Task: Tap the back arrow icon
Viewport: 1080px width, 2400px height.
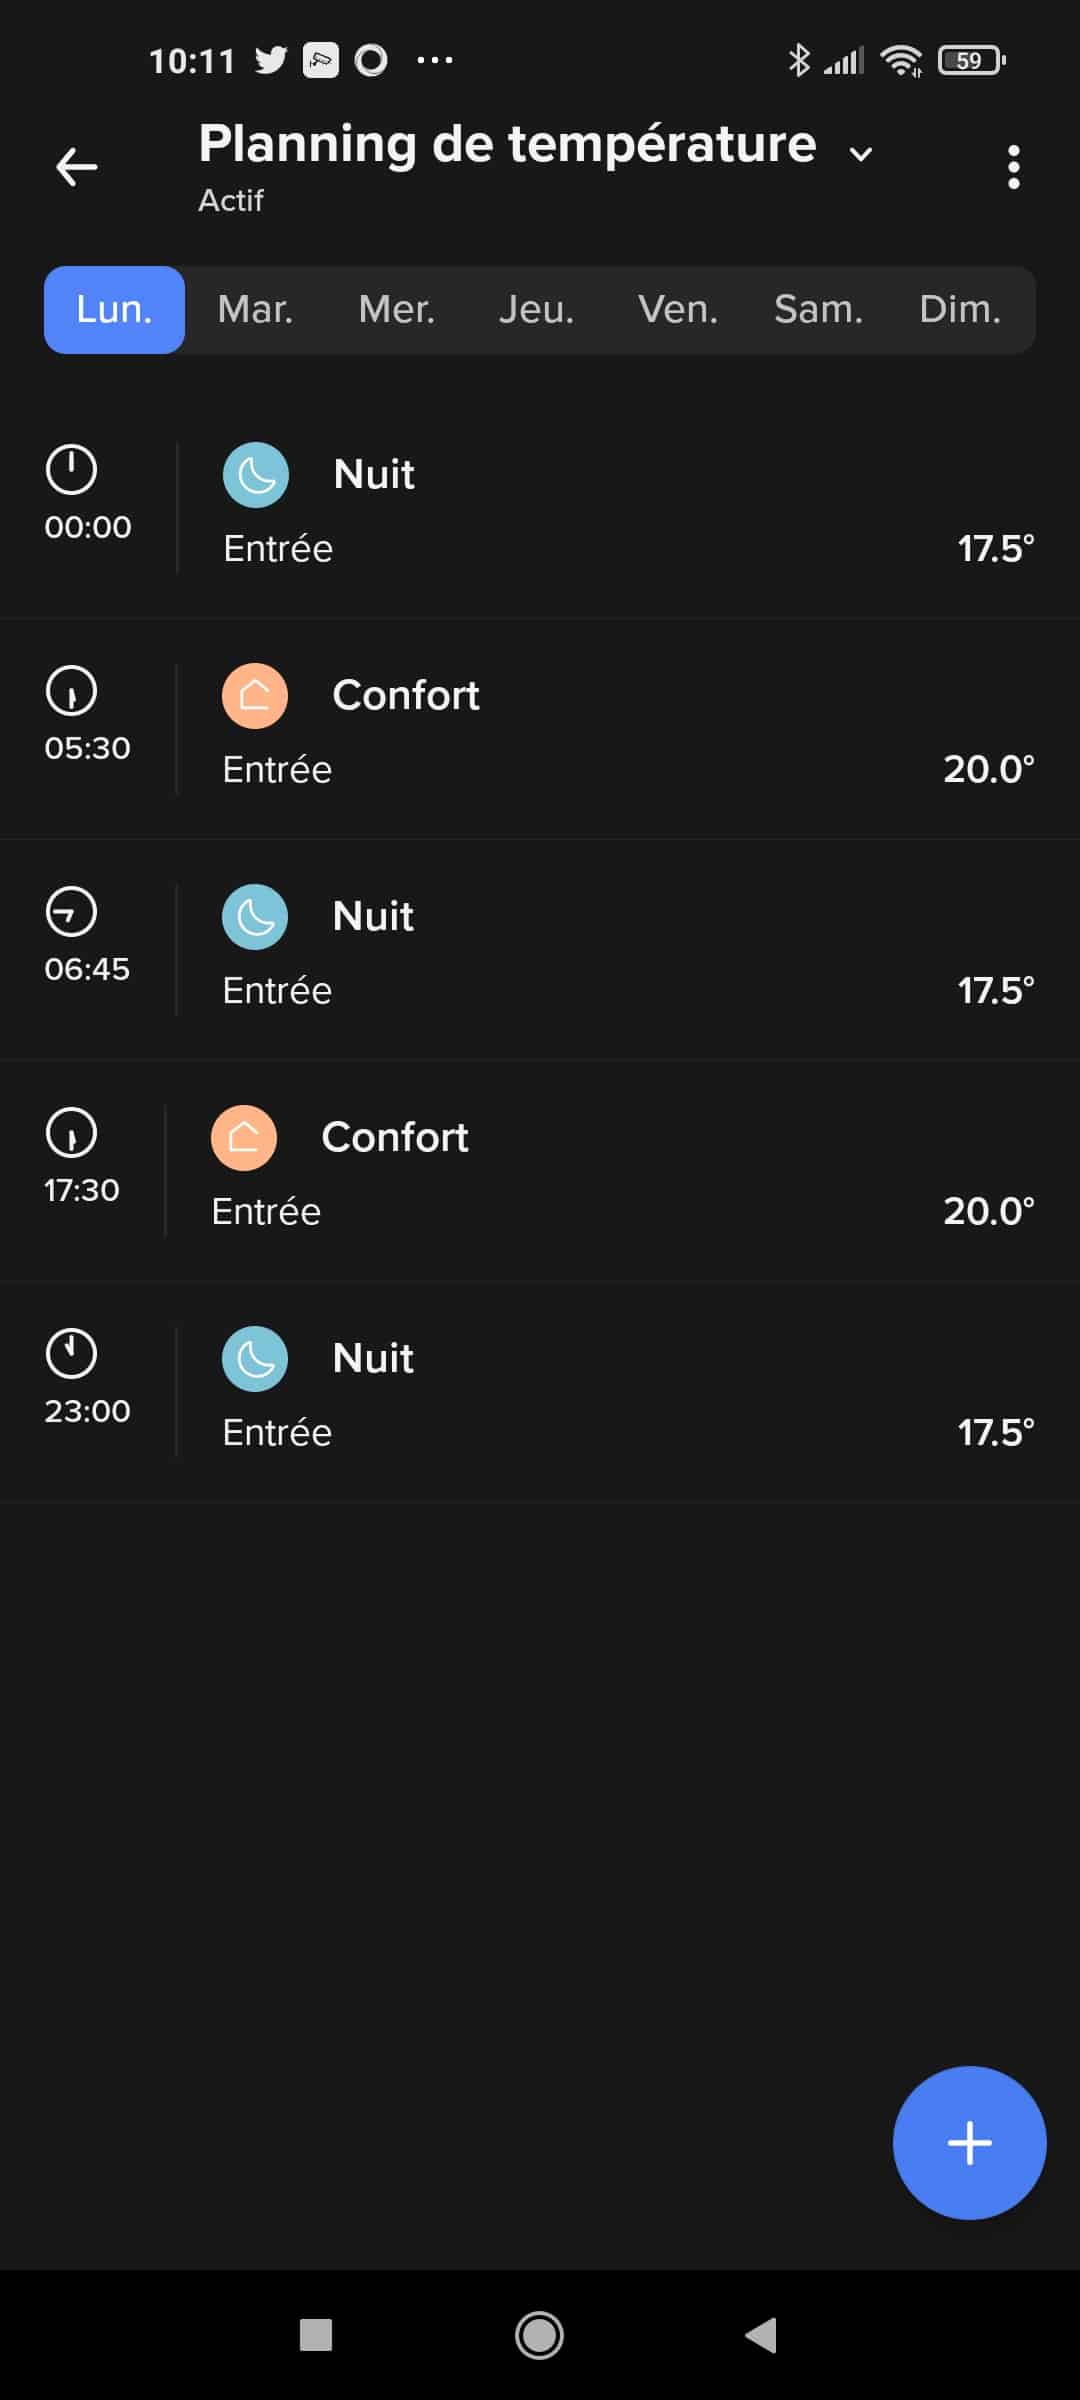Action: pyautogui.click(x=76, y=167)
